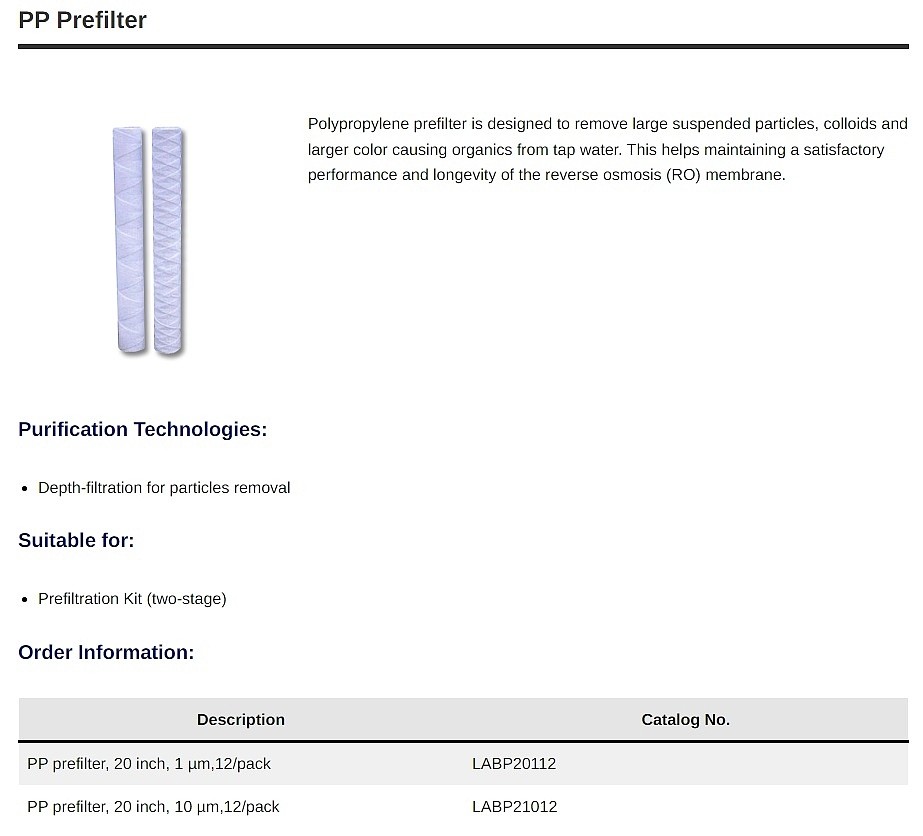The width and height of the screenshot is (923, 836).
Task: Click the line mentioning tap water
Action: [x=596, y=150]
